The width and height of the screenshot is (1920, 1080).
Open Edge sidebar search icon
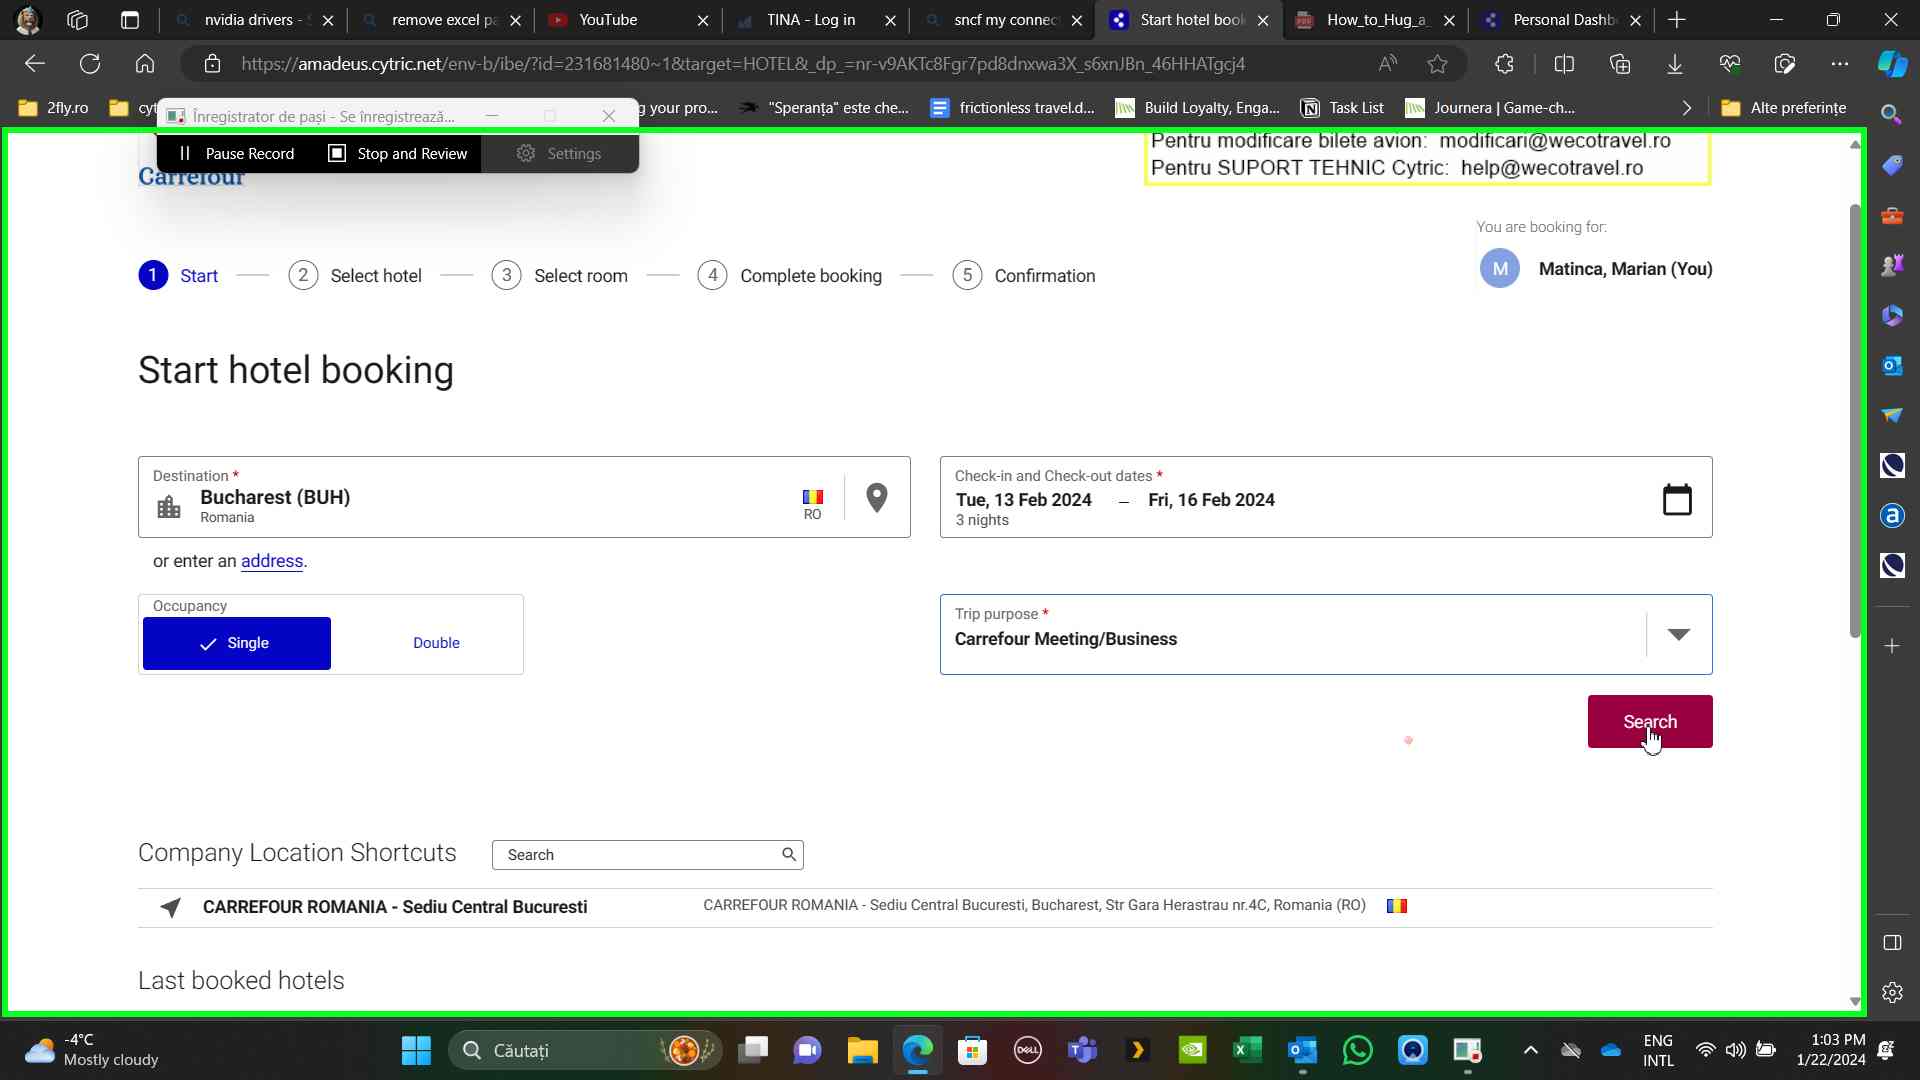click(x=1891, y=114)
